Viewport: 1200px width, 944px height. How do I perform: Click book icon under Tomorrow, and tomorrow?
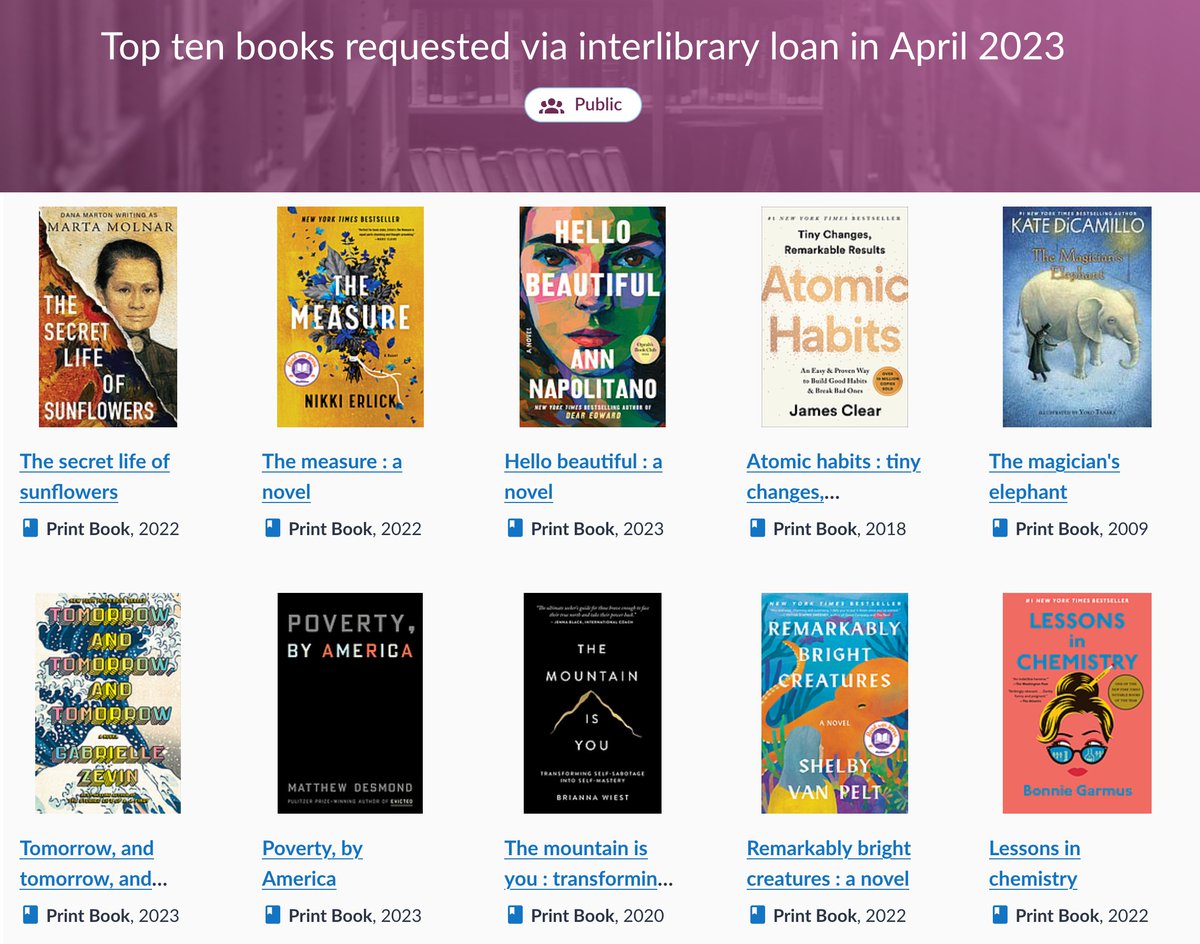[x=30, y=915]
